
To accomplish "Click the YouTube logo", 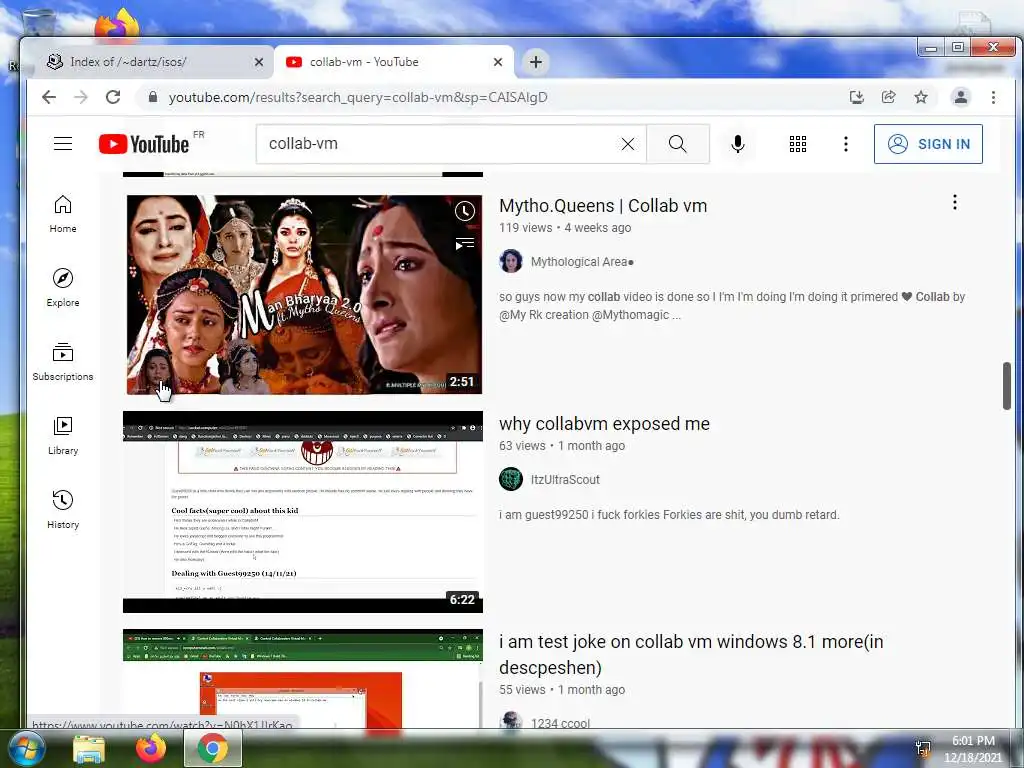I will pyautogui.click(x=144, y=144).
